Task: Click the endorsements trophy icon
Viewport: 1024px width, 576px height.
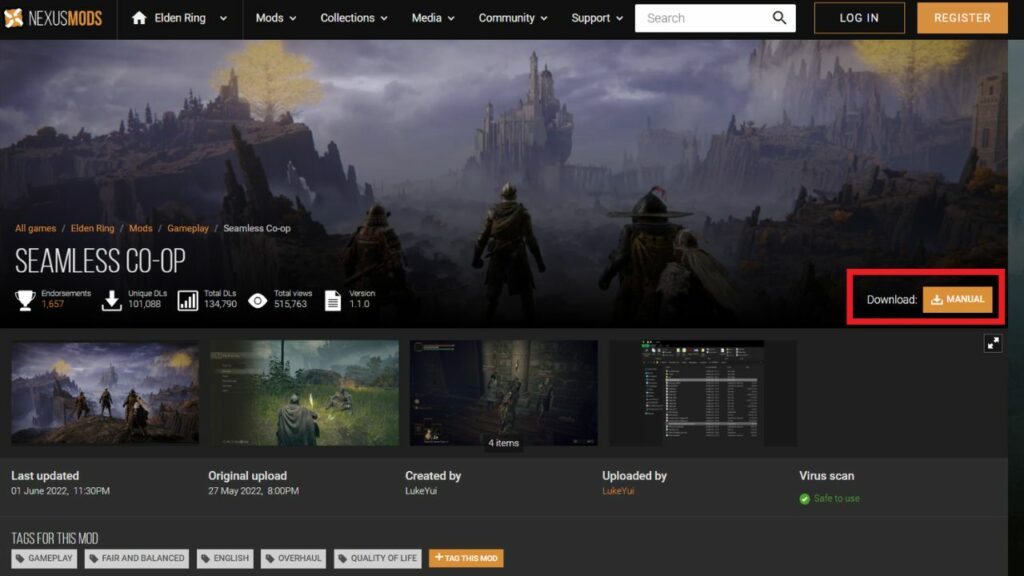Action: coord(25,299)
